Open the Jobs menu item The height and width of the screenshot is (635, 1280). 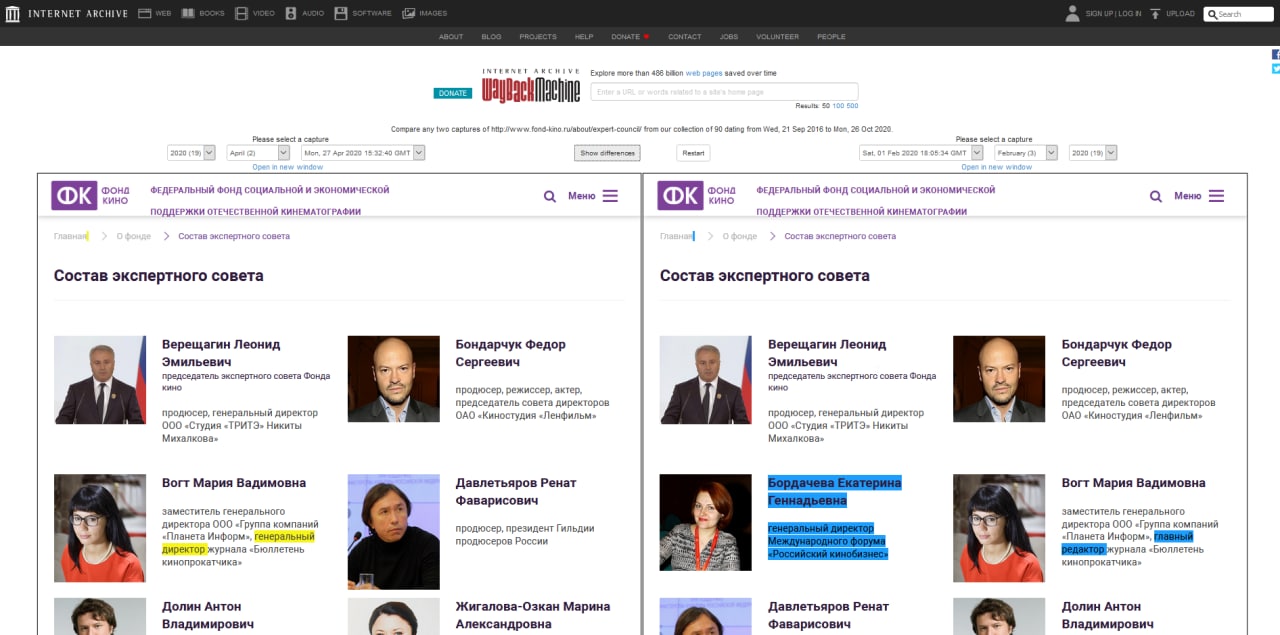tap(729, 37)
